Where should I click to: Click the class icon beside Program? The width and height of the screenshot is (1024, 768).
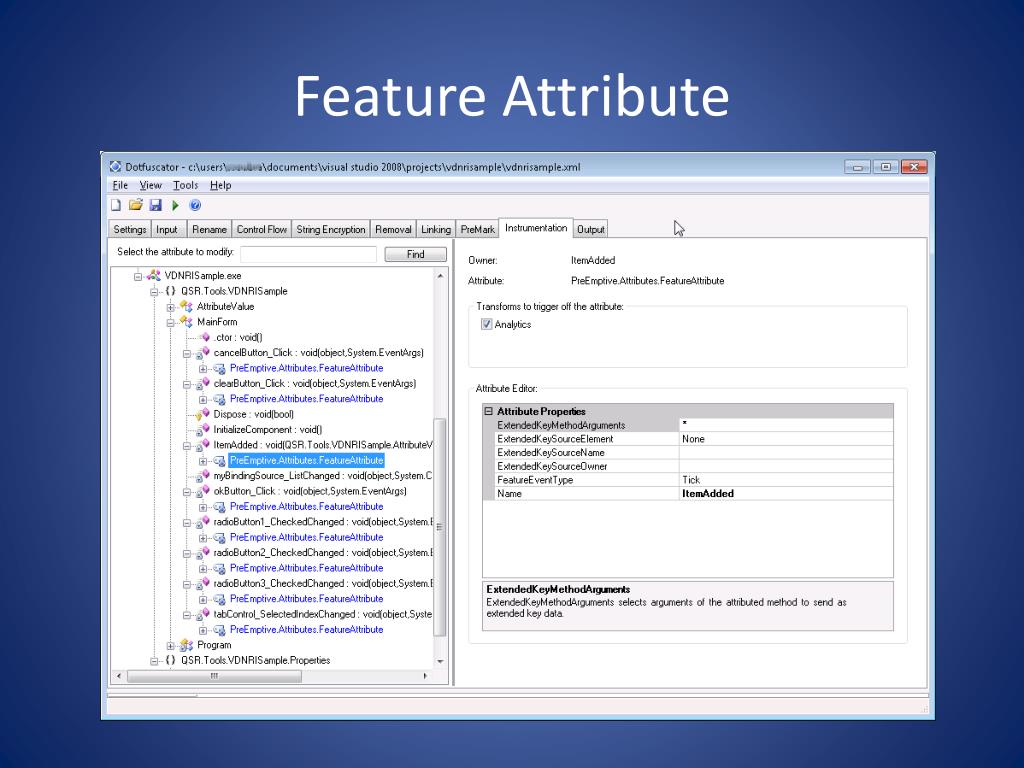coord(186,645)
